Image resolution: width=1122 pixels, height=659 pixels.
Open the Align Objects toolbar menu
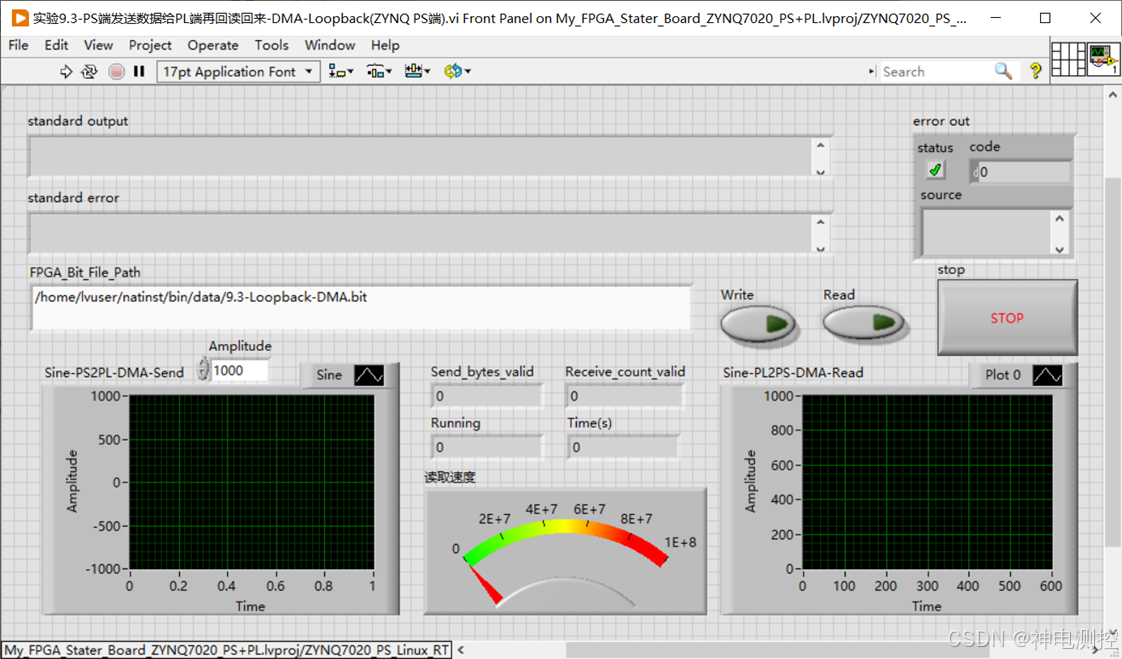pyautogui.click(x=341, y=72)
